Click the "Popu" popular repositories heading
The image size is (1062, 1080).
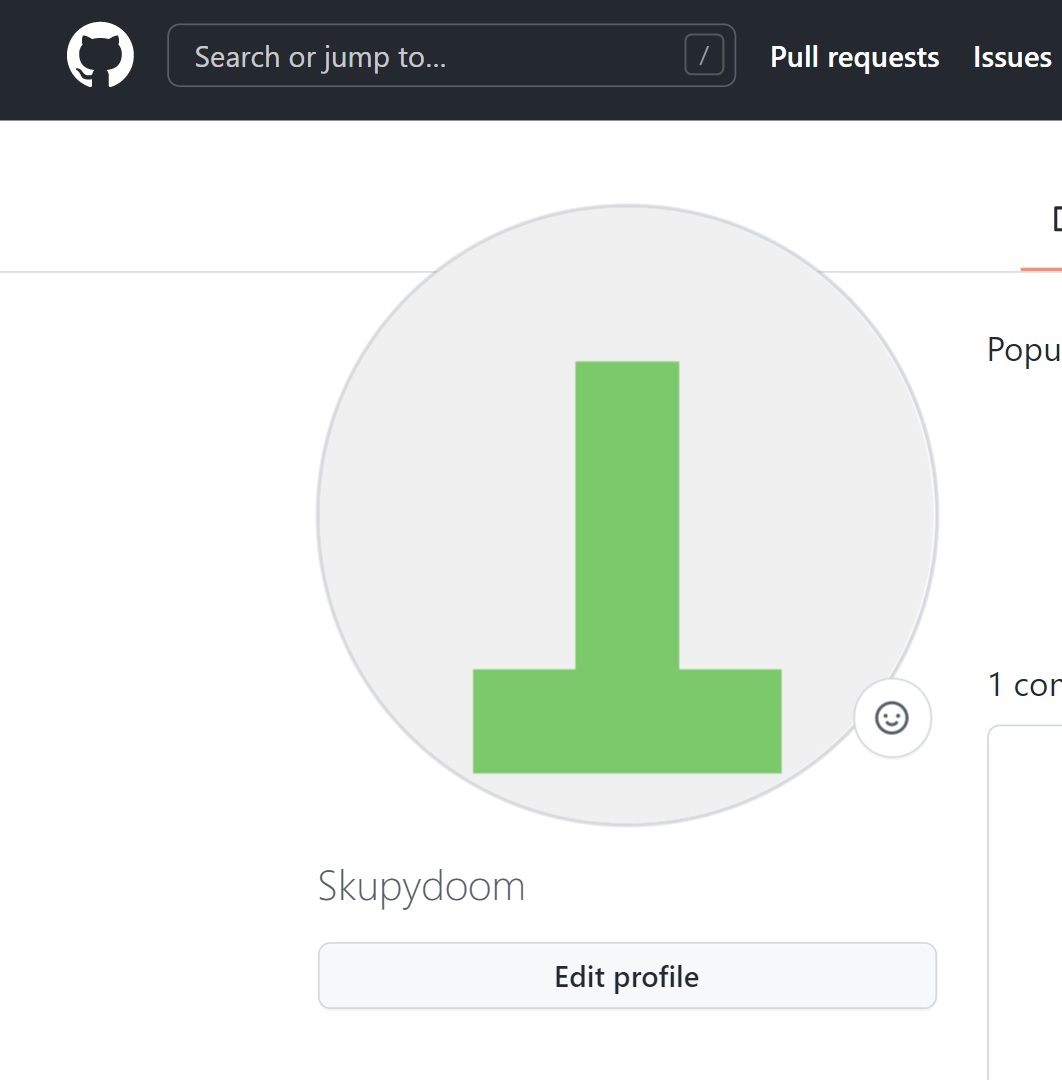point(1023,349)
